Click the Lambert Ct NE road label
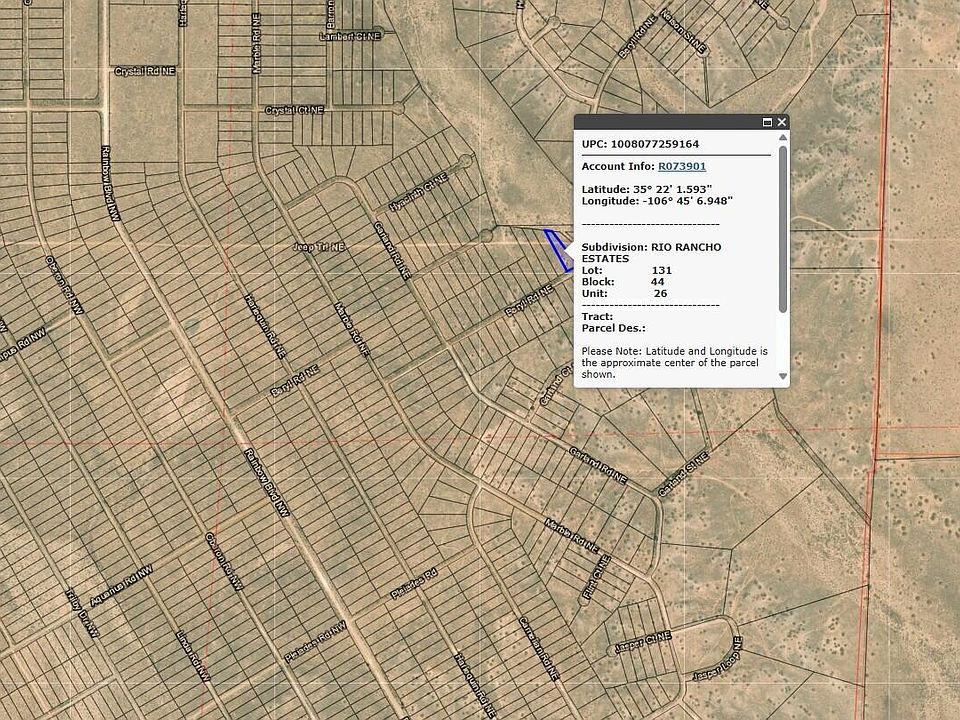Image resolution: width=960 pixels, height=720 pixels. coord(350,37)
